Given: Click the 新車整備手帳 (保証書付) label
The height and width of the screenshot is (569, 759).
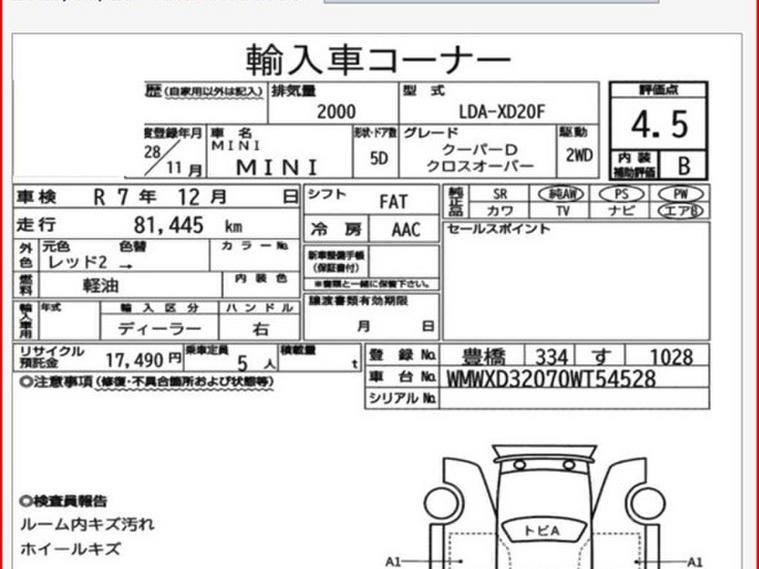Looking at the screenshot, I should 336,261.
